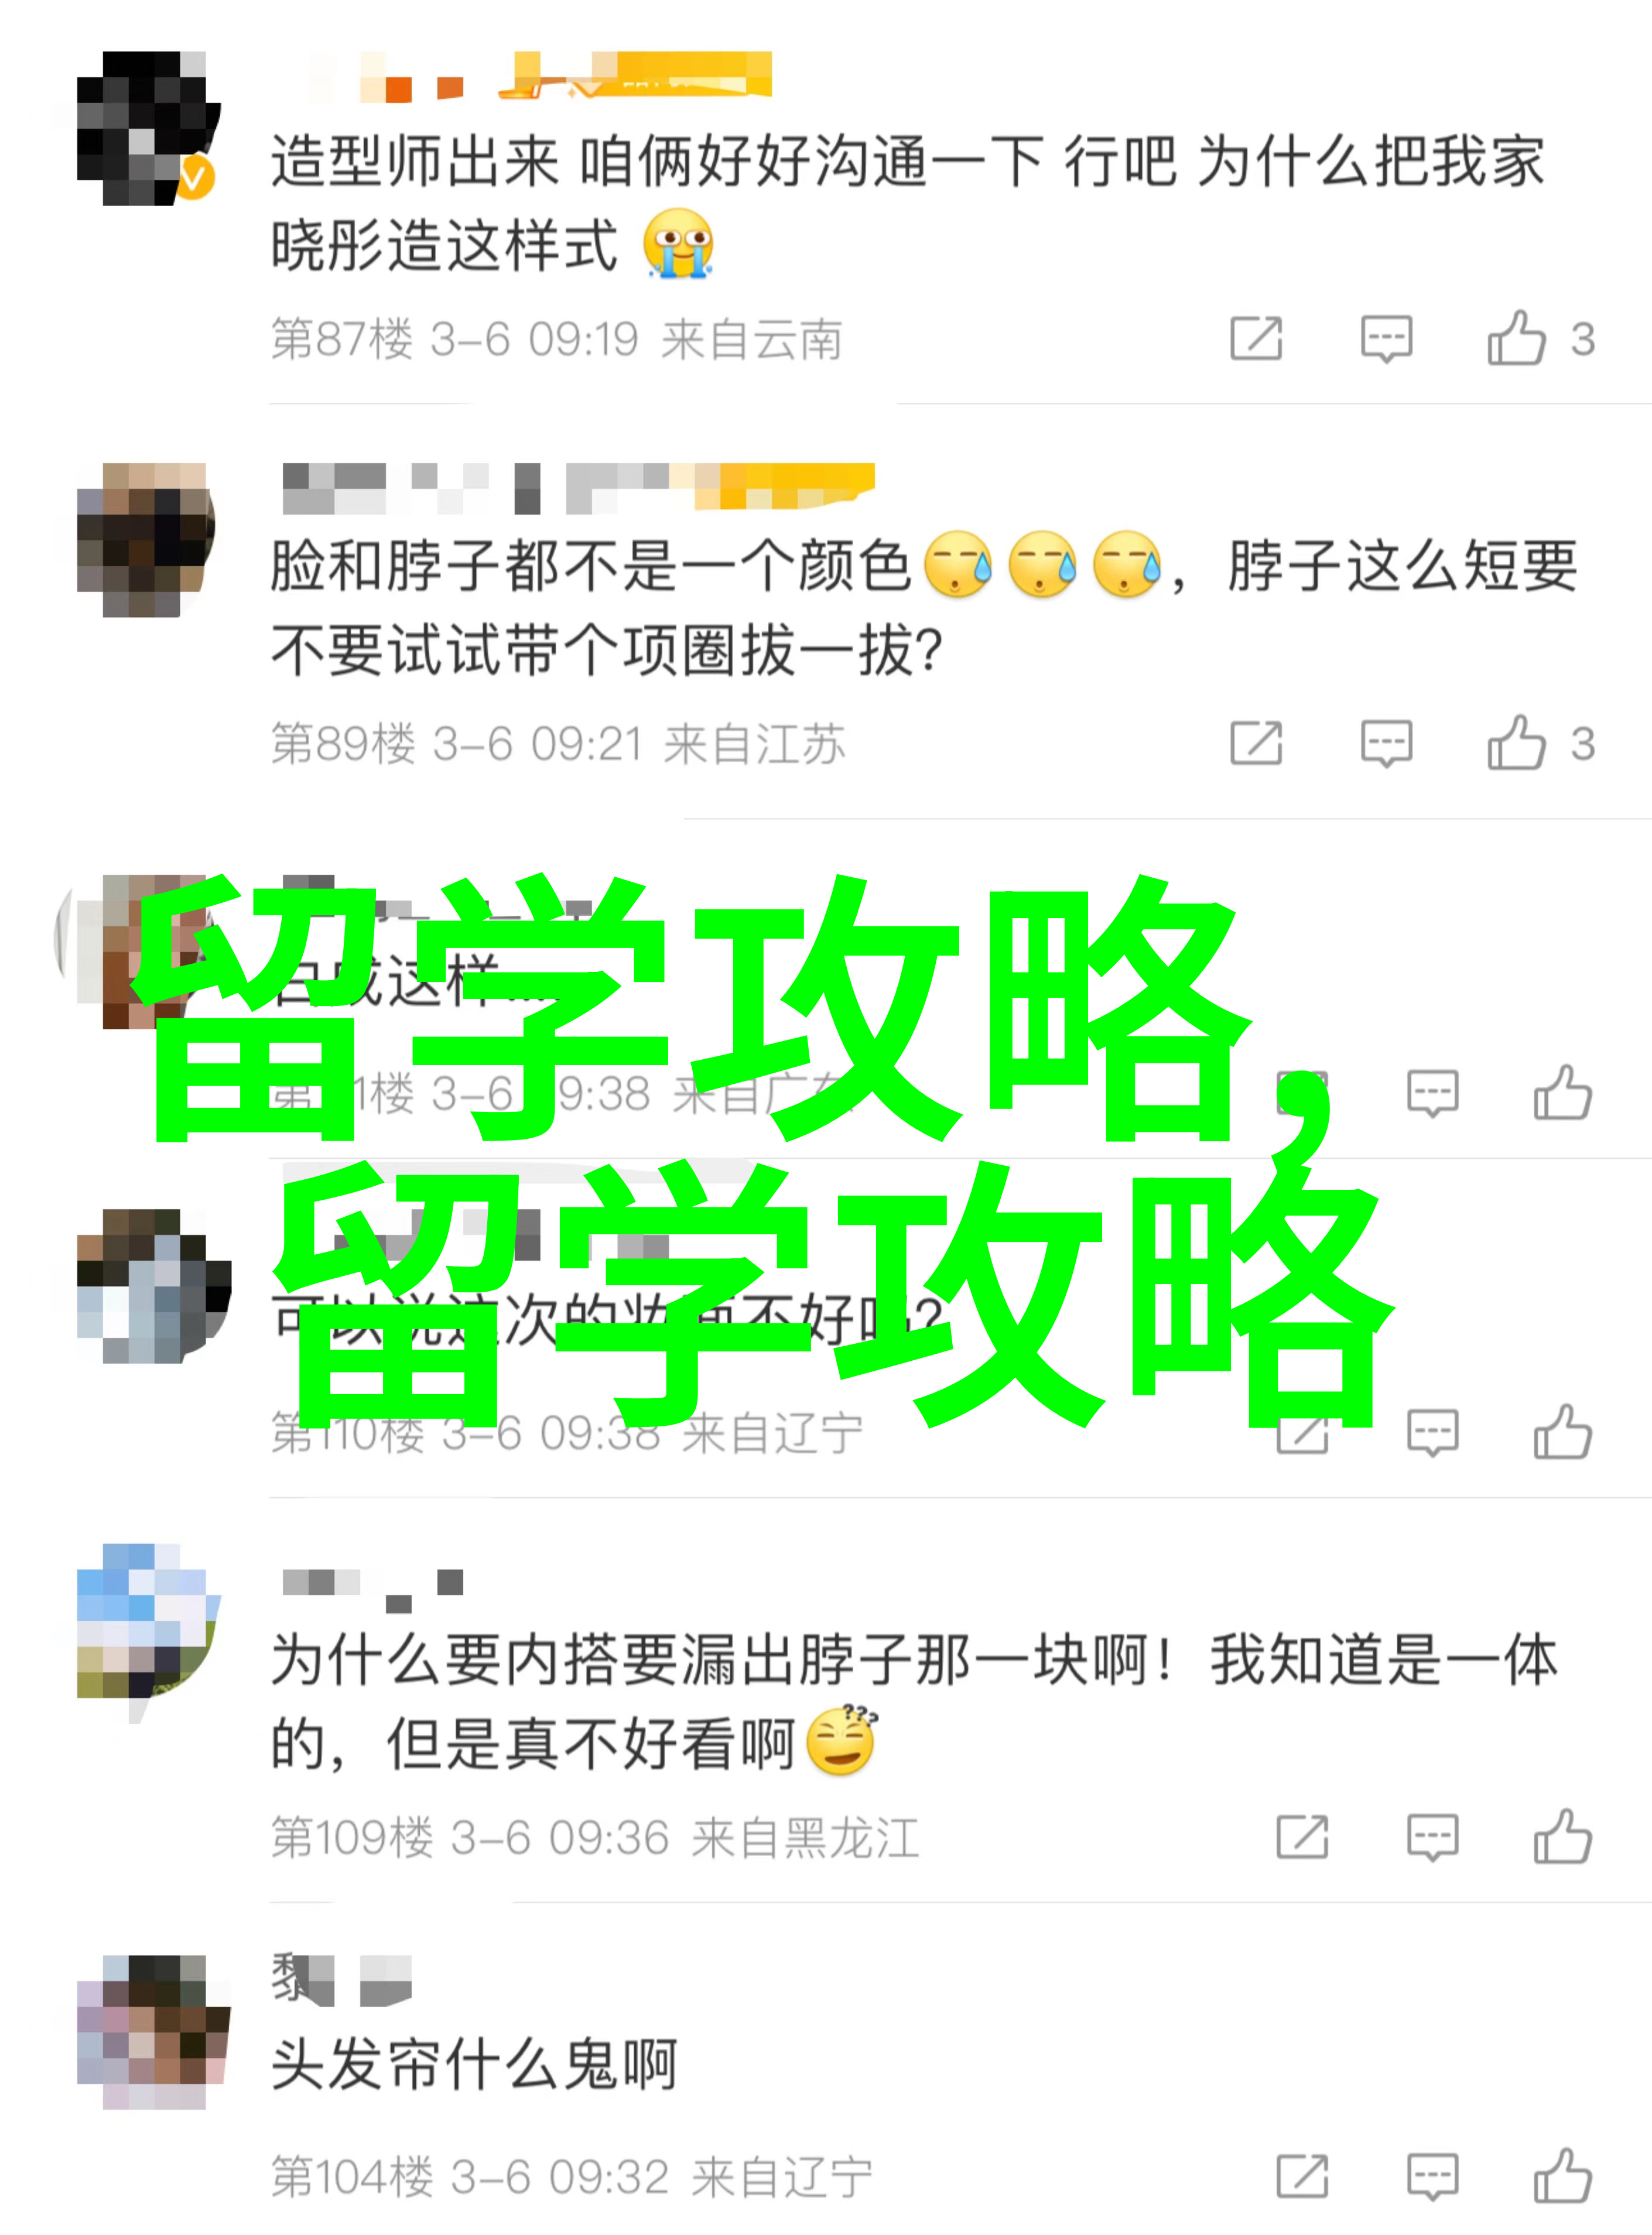Like the floor 110 comment from Liaoning
1652x2235 pixels.
1563,1433
